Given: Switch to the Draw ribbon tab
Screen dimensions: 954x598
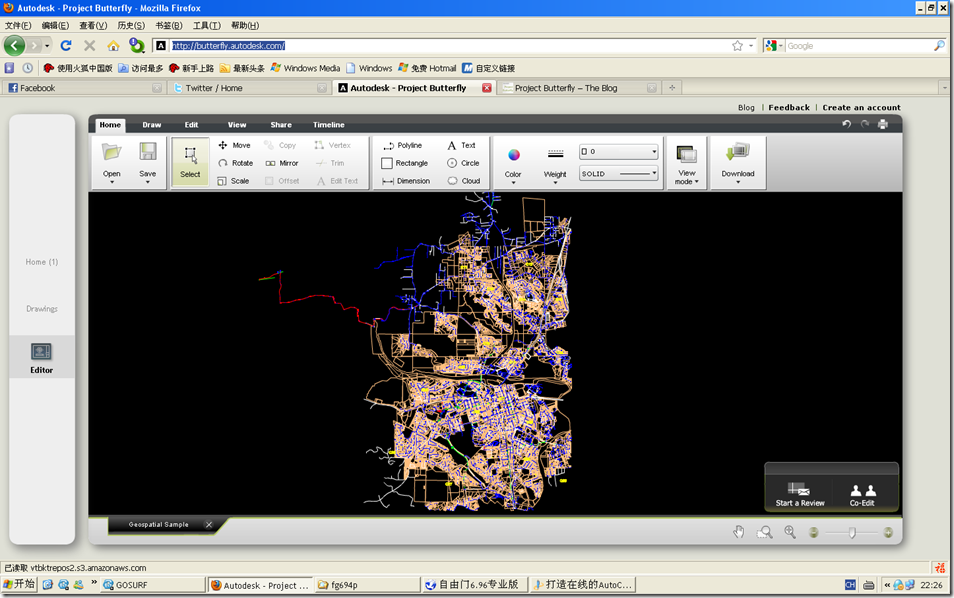Looking at the screenshot, I should 151,125.
